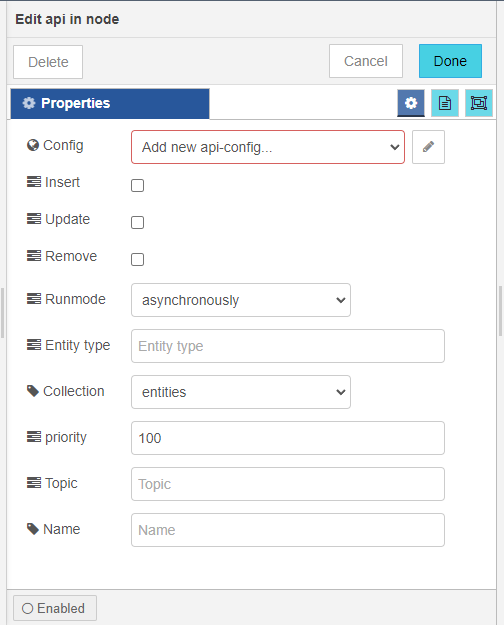Viewport: 504px width, 625px height.
Task: Open node description document icon tab
Action: click(x=445, y=103)
